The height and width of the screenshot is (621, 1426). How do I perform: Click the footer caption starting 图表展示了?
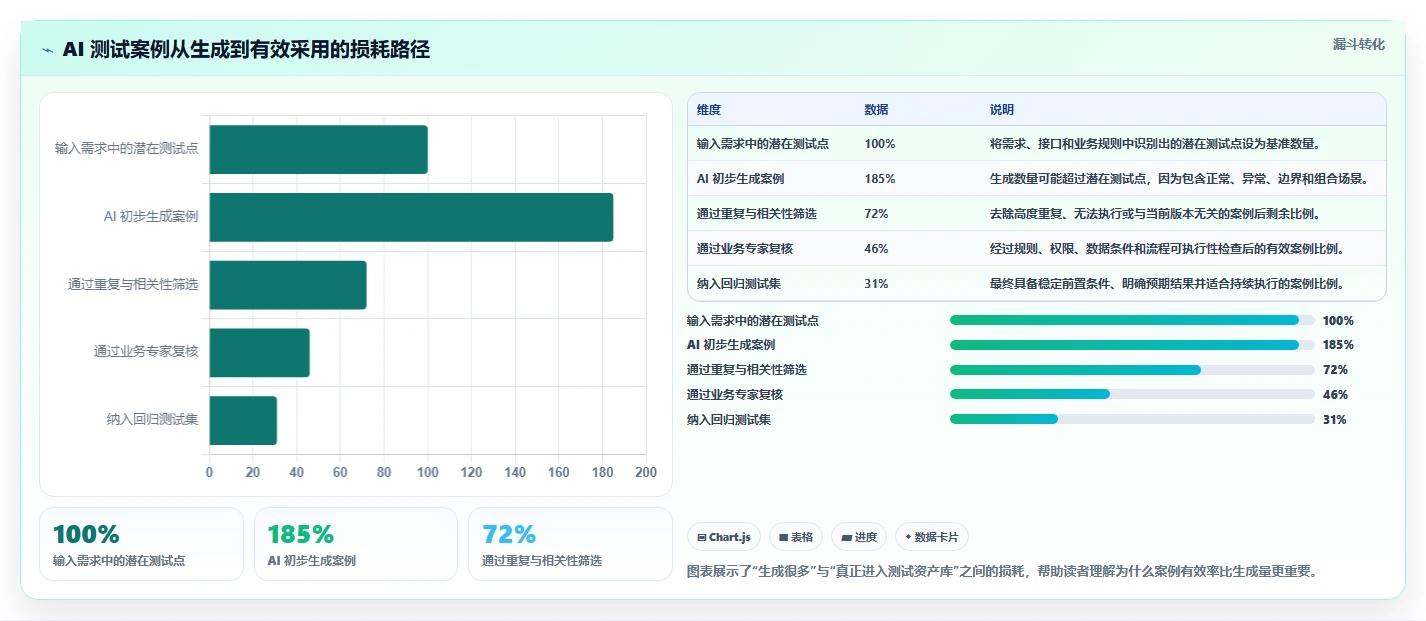(1003, 572)
